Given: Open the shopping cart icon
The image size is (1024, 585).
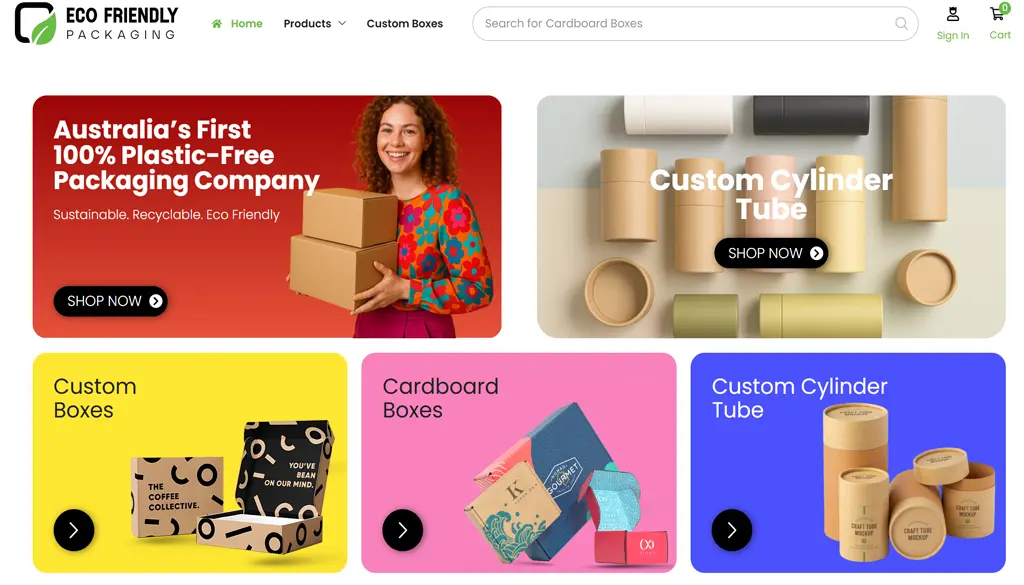Looking at the screenshot, I should [x=997, y=13].
